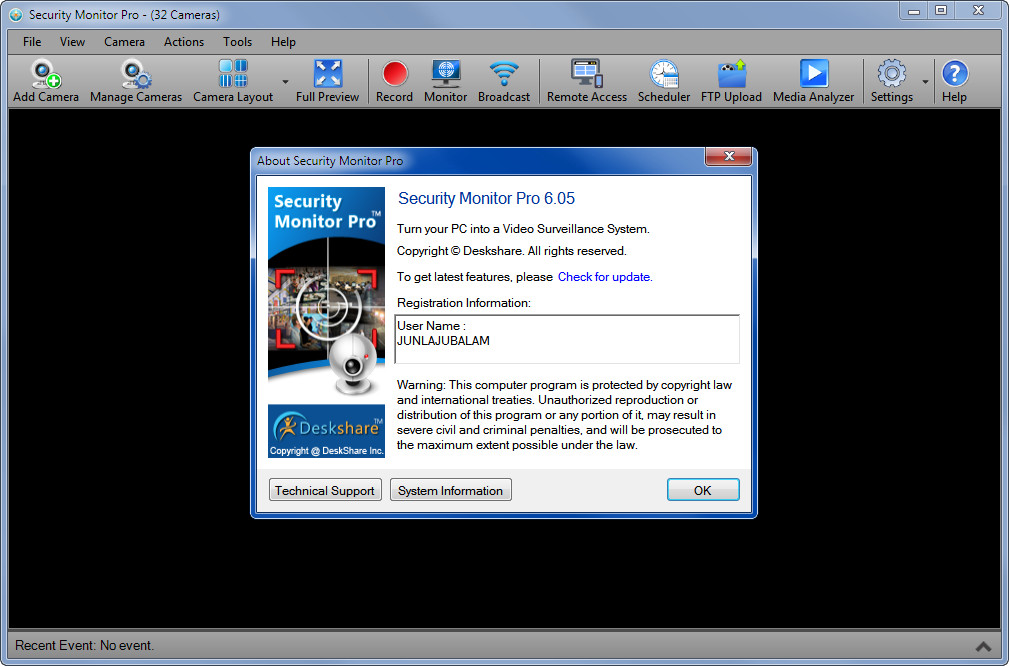Expand the Camera Layout dropdown arrow
The width and height of the screenshot is (1009, 666).
coord(285,82)
